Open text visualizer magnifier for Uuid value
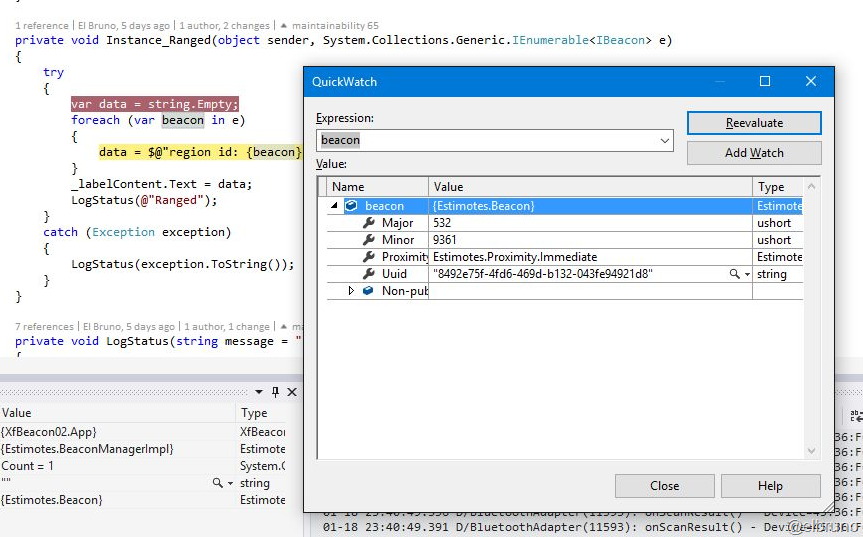The height and width of the screenshot is (537, 863). coord(734,274)
